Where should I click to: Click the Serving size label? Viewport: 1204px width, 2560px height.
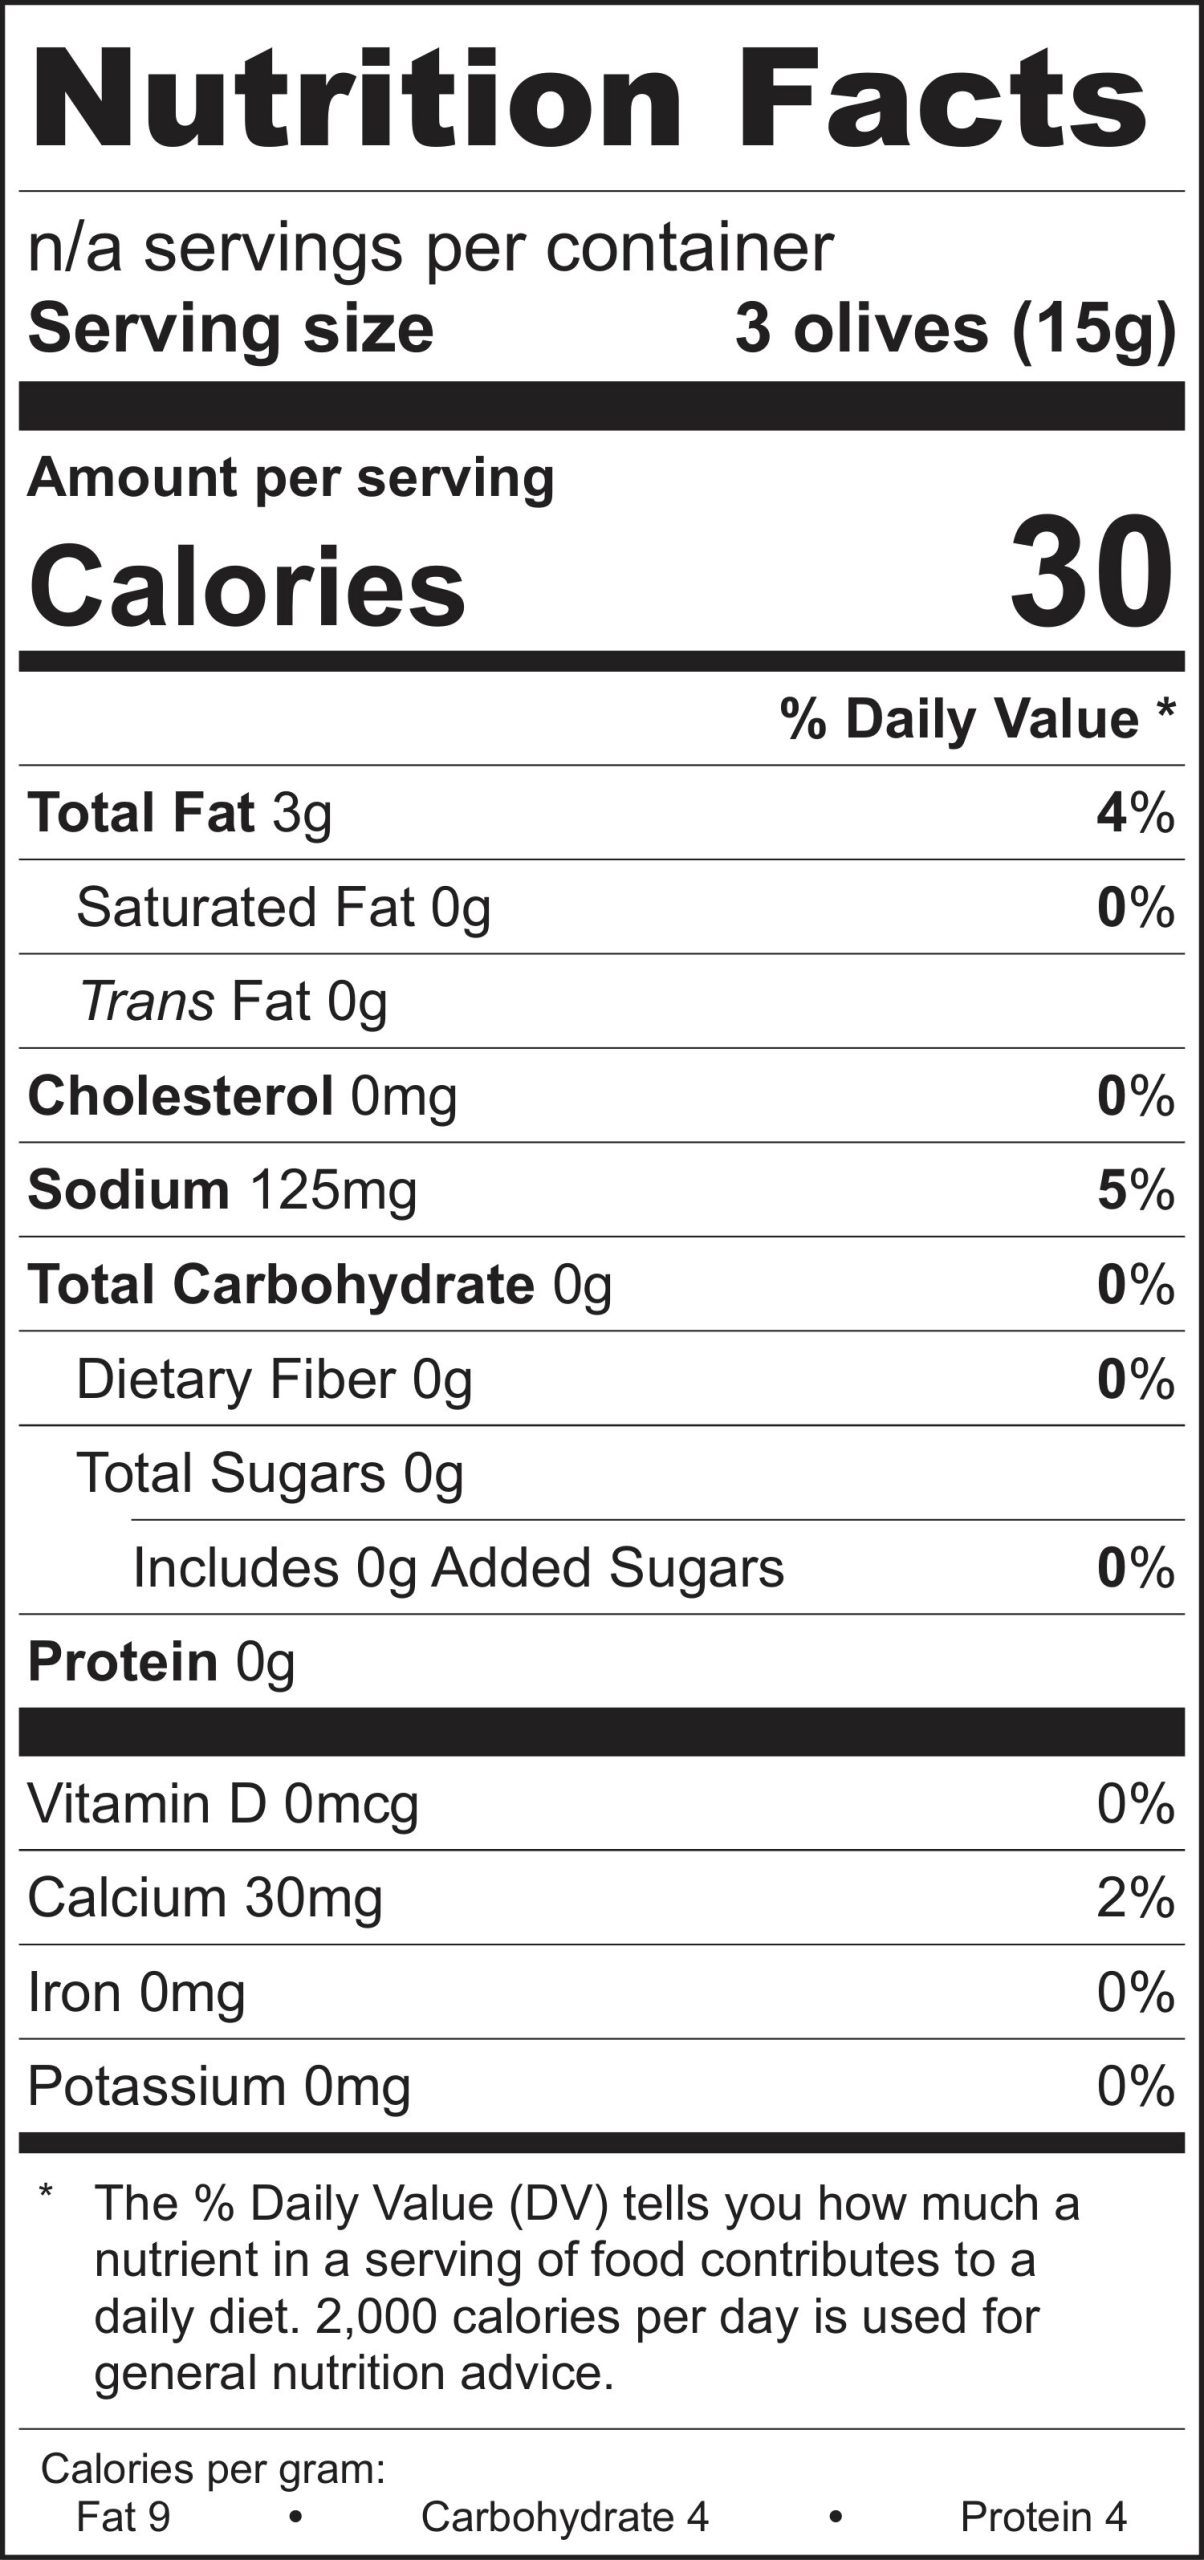point(231,328)
